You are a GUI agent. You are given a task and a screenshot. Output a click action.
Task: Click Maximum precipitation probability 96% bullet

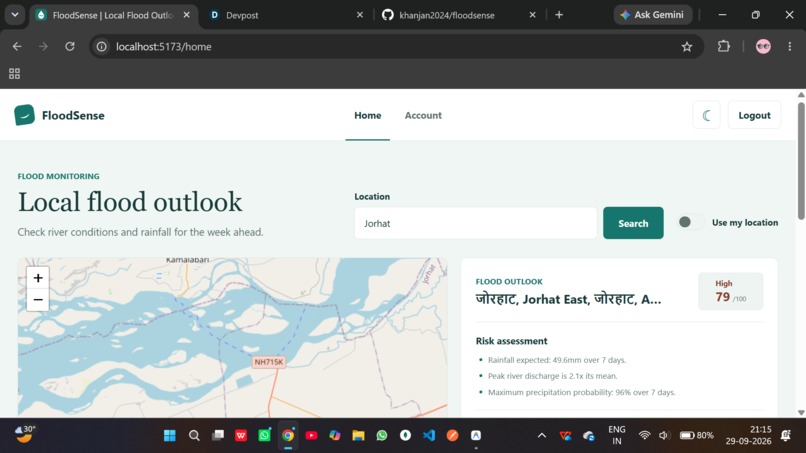coord(581,392)
